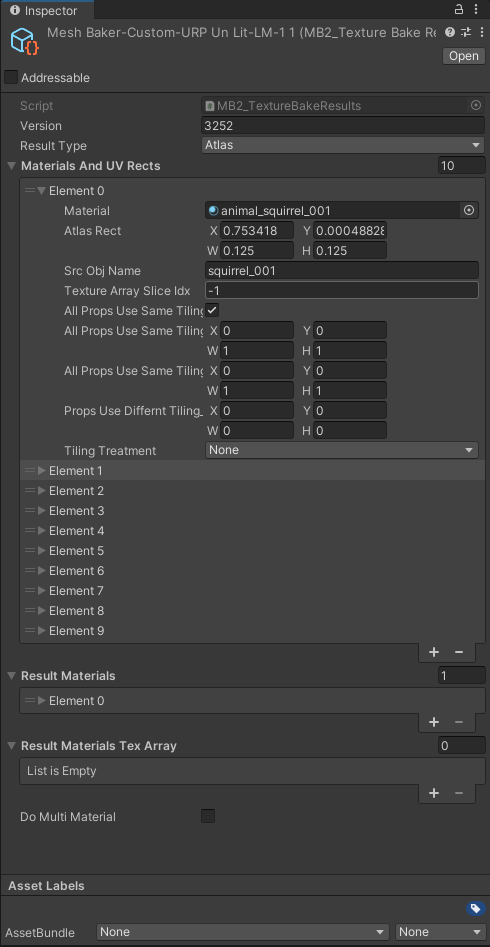Add element to Materials And UV Rects
Viewport: 490px width, 947px height.
(434, 652)
